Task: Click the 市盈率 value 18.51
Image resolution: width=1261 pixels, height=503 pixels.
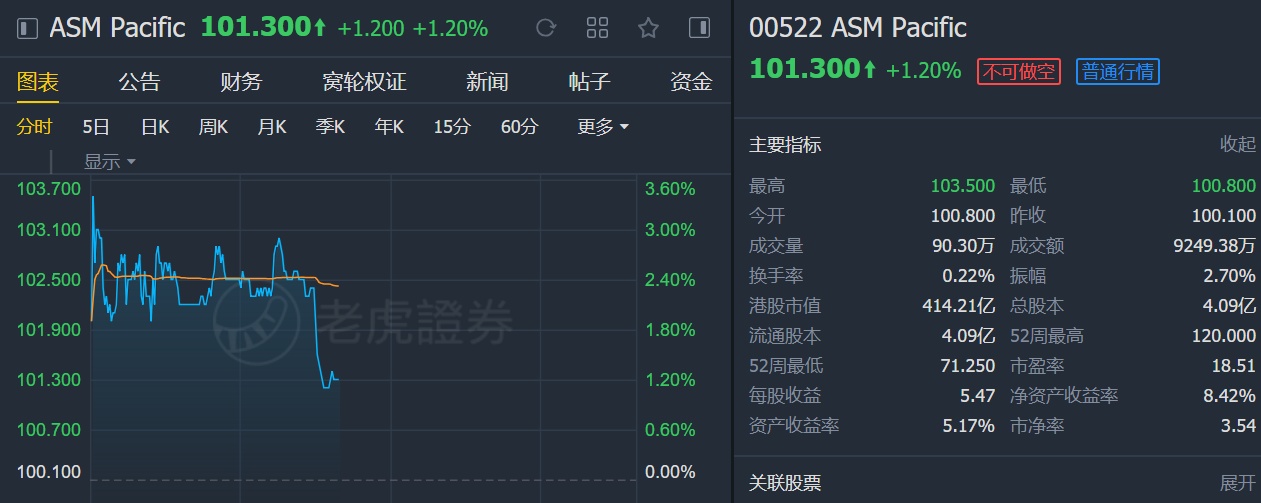Action: click(x=1234, y=366)
